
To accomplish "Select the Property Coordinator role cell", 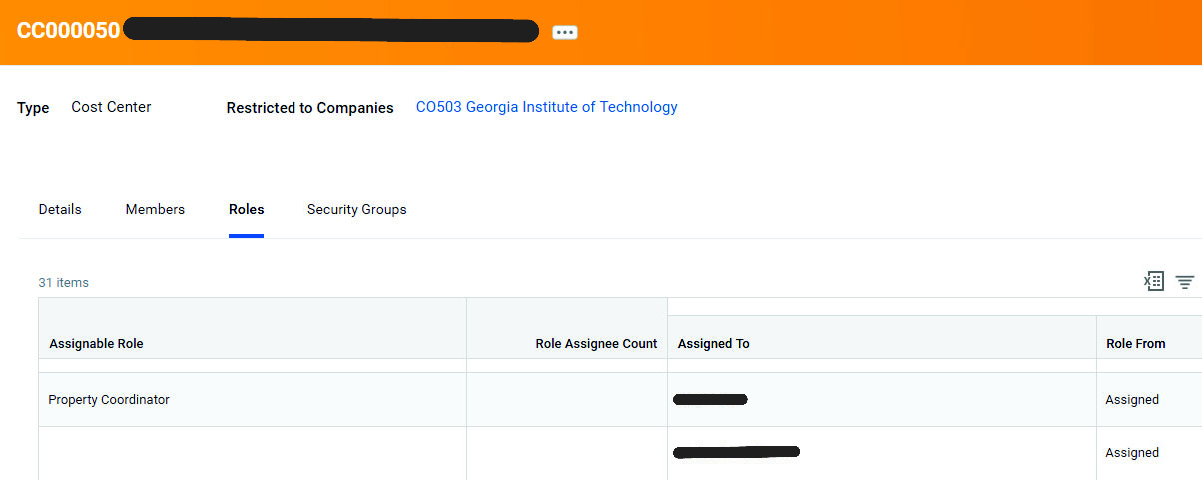I will 252,400.
